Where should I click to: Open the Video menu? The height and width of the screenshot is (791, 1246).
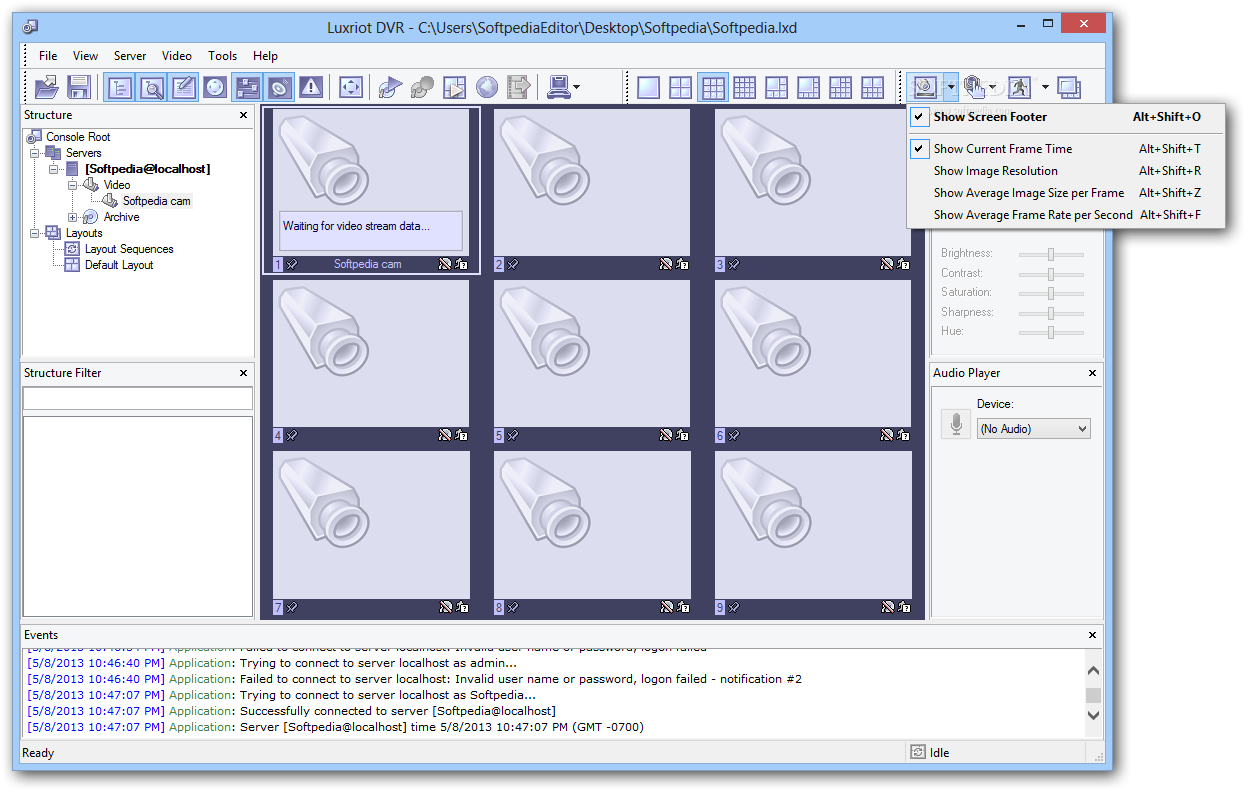coord(177,56)
